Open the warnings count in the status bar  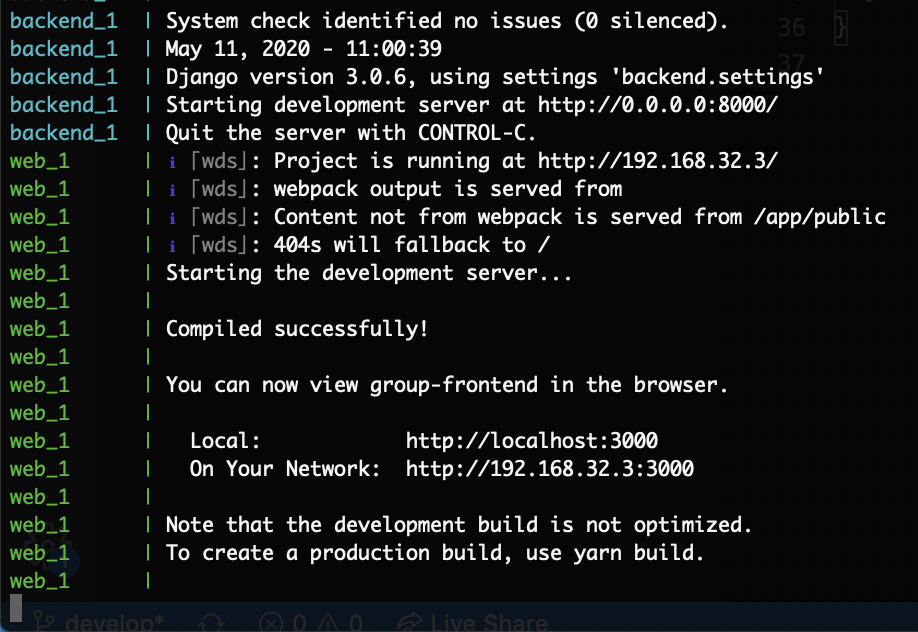pyautogui.click(x=340, y=623)
